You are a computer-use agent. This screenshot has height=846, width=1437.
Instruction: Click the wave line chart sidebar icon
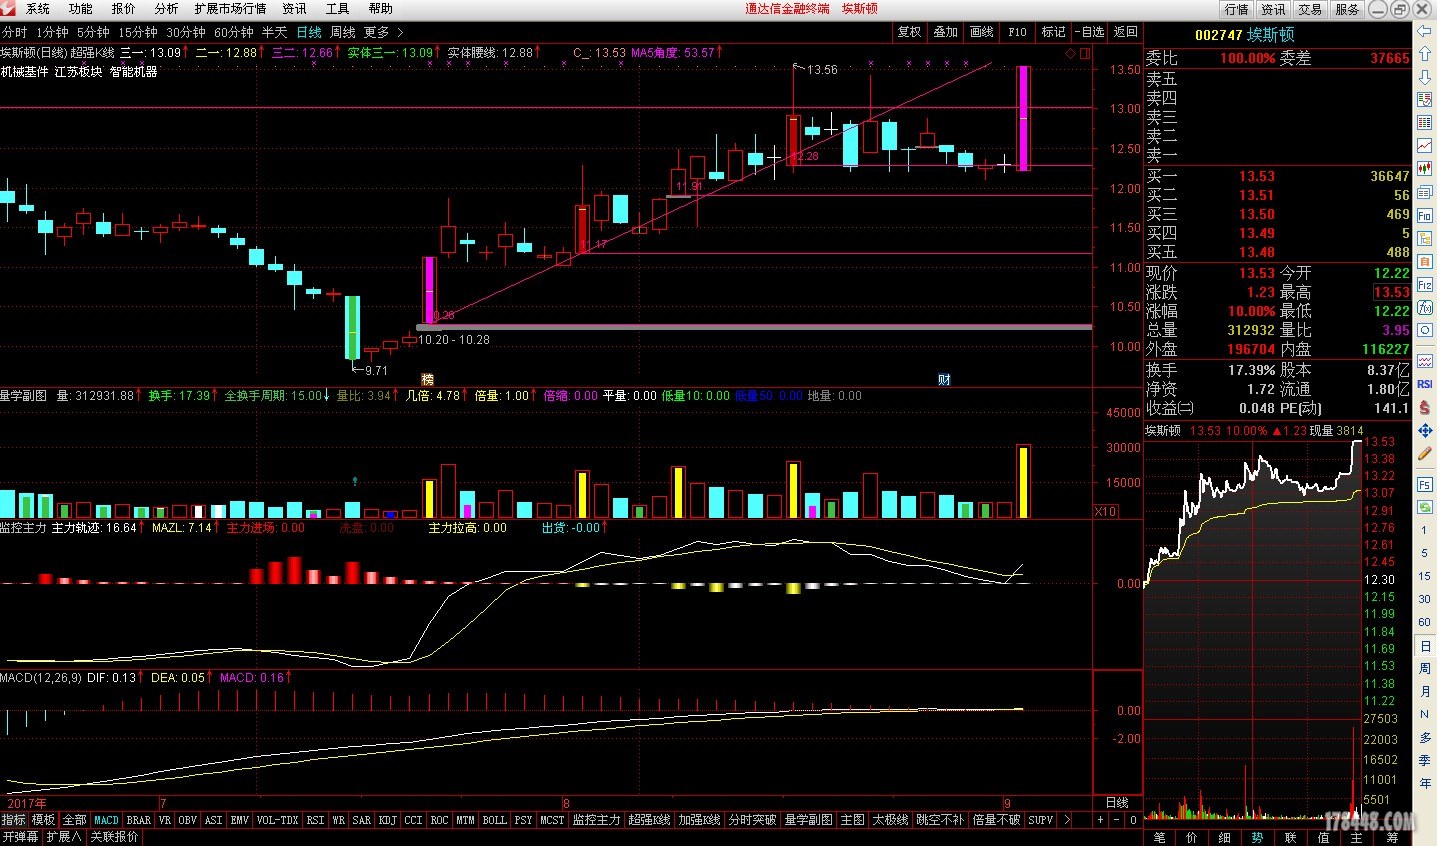(x=1425, y=361)
